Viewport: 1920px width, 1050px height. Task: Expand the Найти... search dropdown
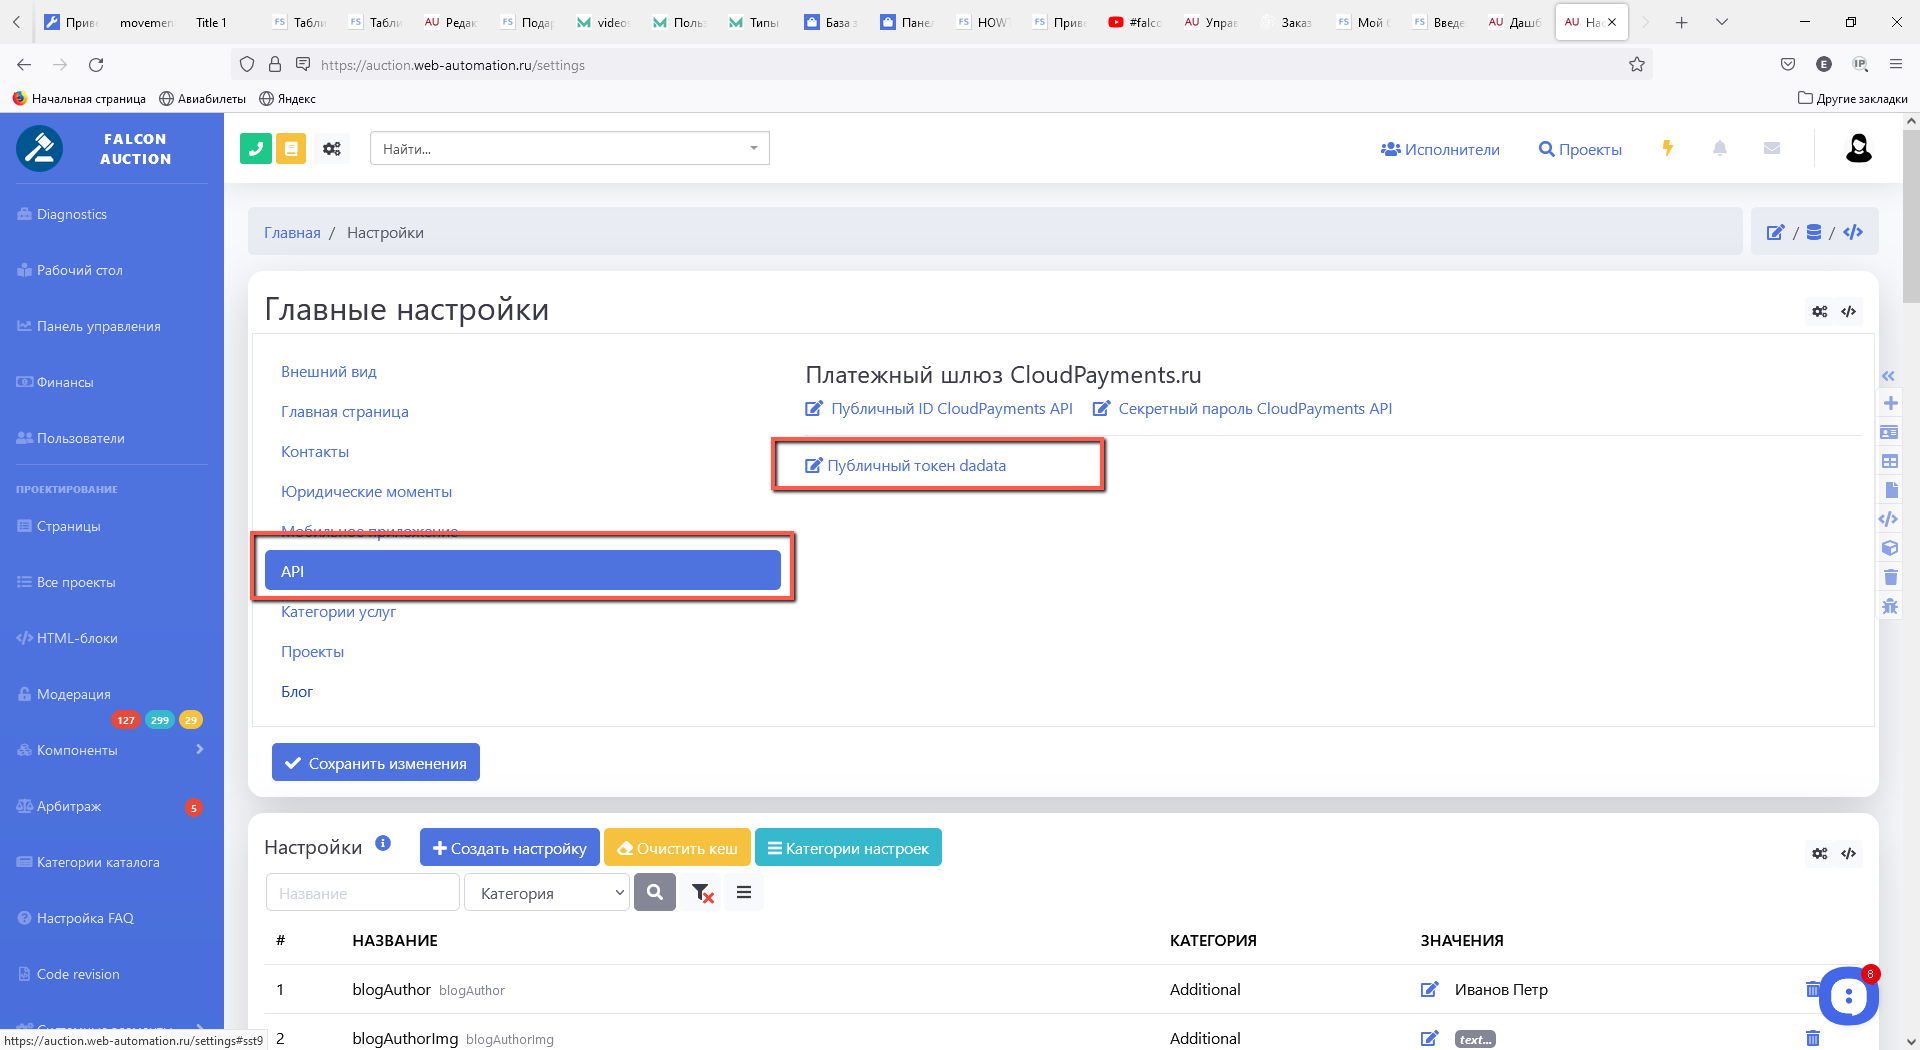753,149
